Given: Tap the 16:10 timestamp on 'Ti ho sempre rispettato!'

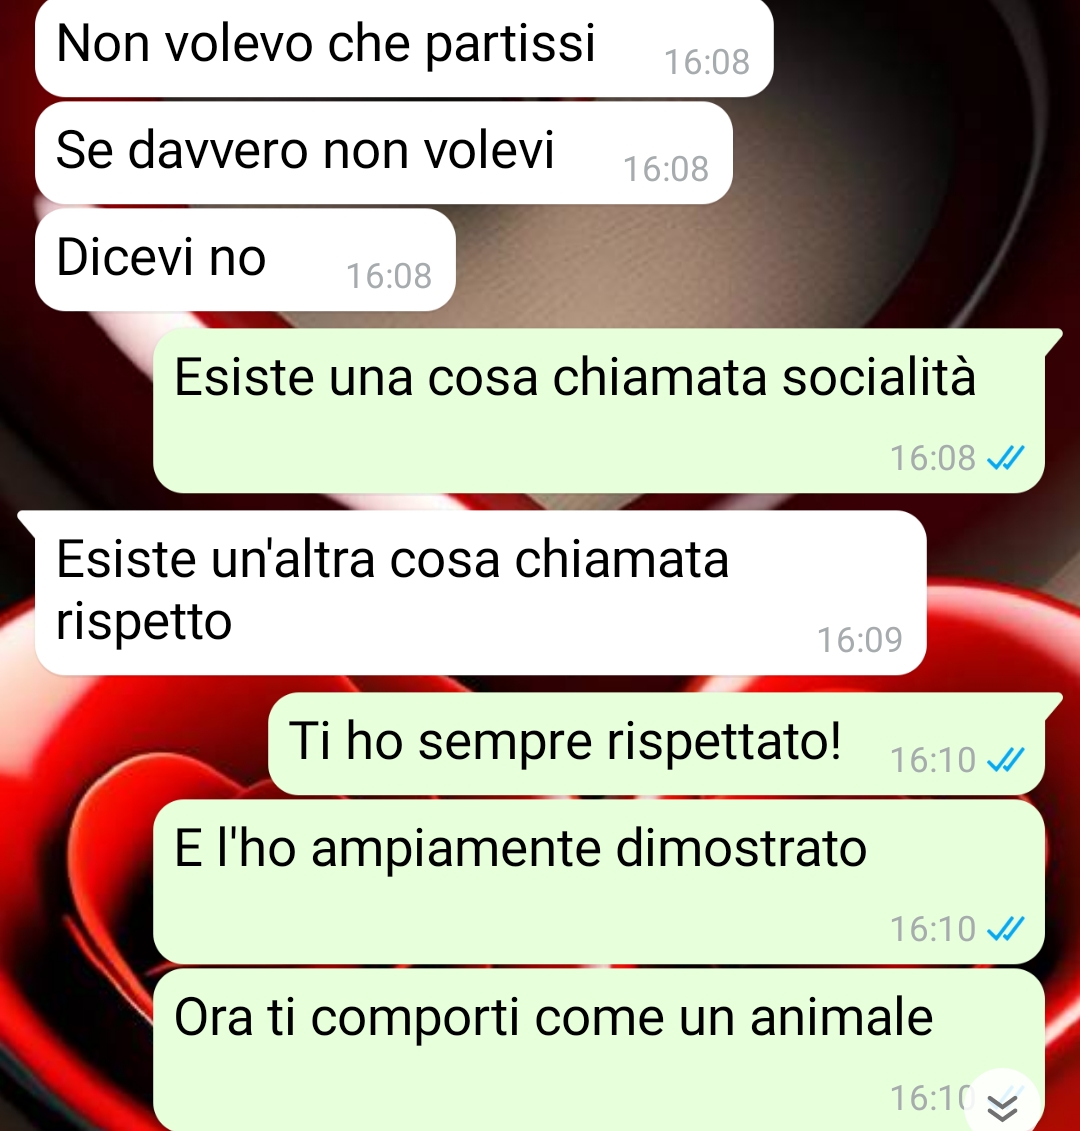Looking at the screenshot, I should coord(933,760).
